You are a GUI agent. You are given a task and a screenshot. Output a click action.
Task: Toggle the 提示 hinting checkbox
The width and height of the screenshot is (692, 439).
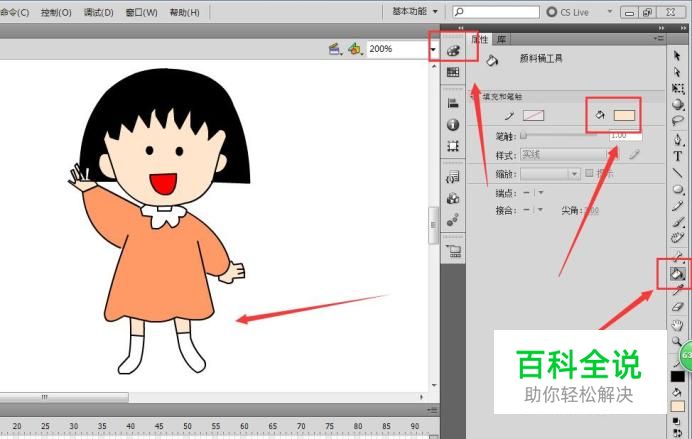[x=589, y=173]
